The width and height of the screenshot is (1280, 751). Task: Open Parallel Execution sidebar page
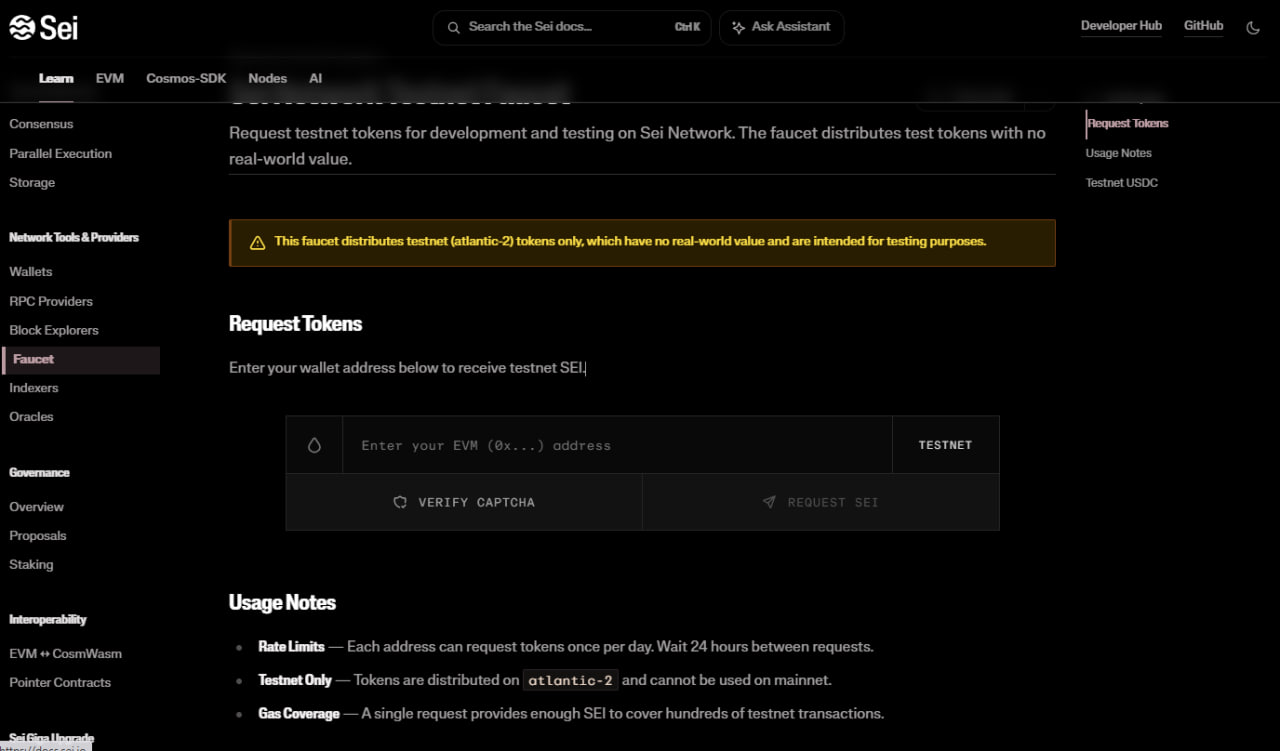click(x=60, y=154)
